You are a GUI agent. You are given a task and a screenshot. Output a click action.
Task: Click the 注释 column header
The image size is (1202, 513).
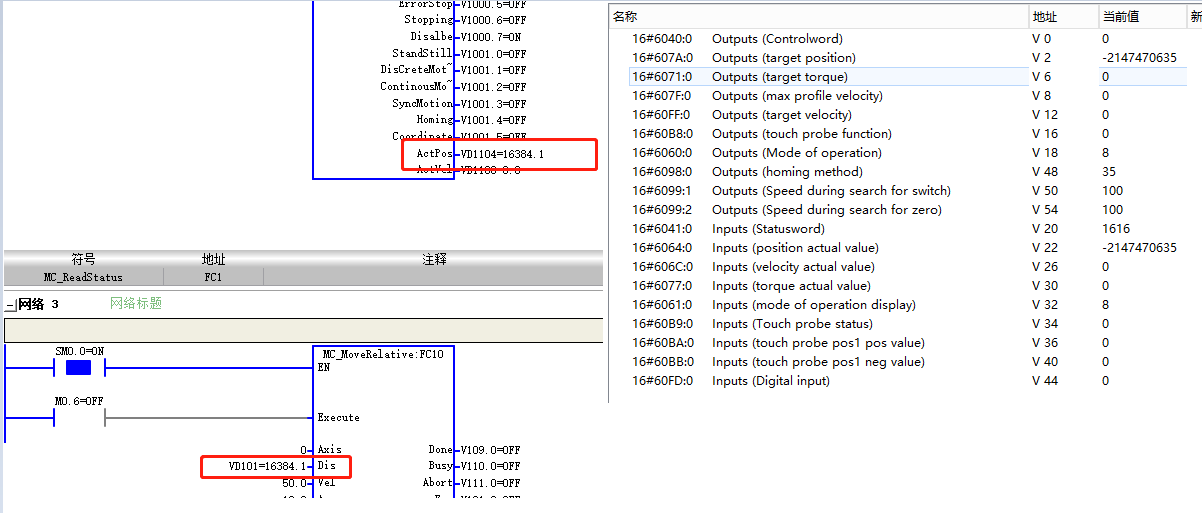(433, 259)
